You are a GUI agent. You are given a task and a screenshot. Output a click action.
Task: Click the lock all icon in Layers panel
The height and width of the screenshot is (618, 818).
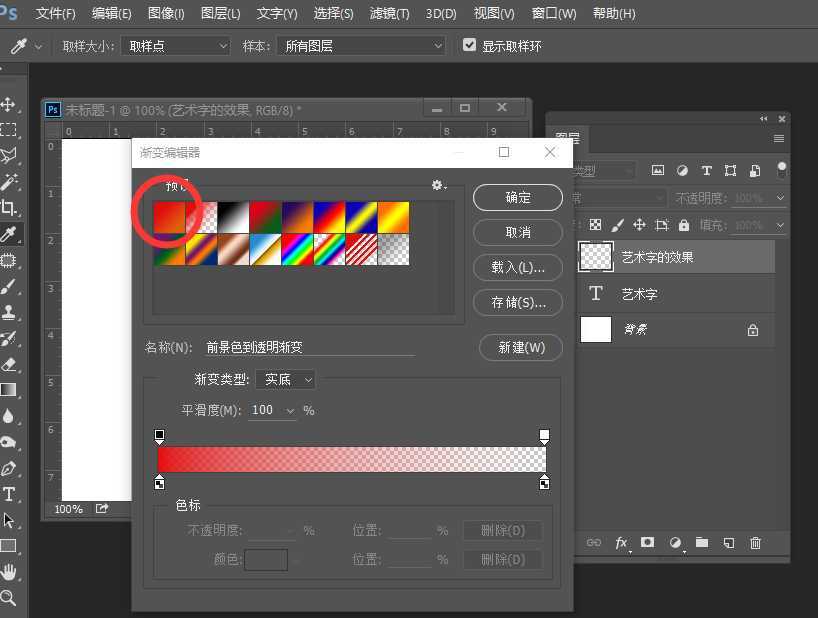(x=683, y=225)
